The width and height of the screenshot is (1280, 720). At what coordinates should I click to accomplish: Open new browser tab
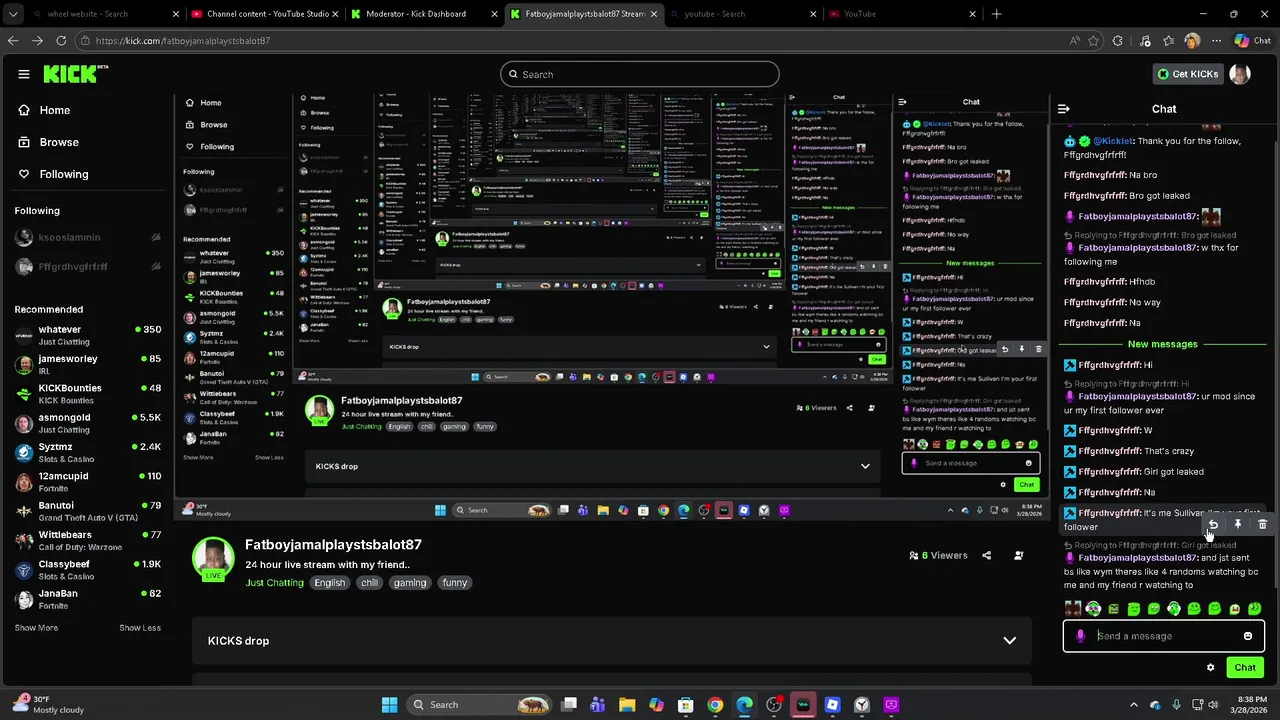[996, 14]
